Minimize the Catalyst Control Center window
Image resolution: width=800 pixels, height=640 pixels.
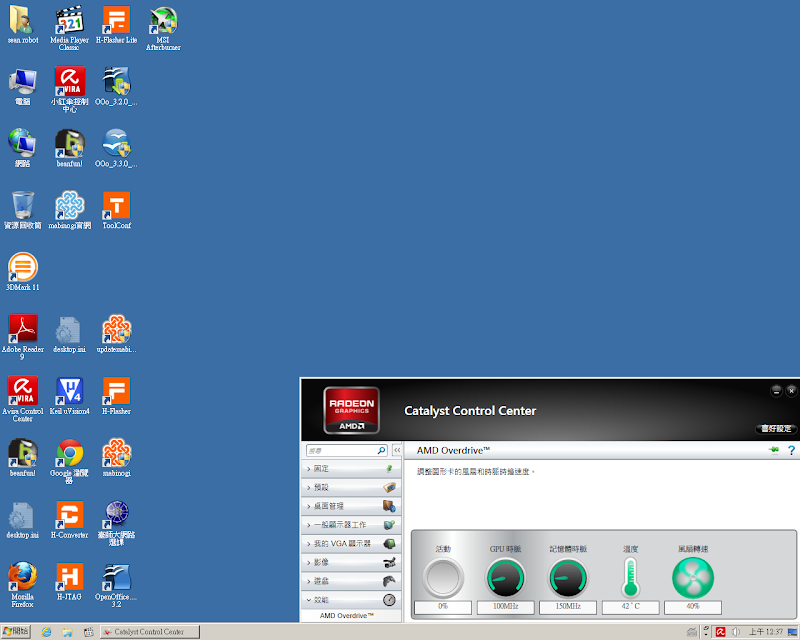coord(776,391)
